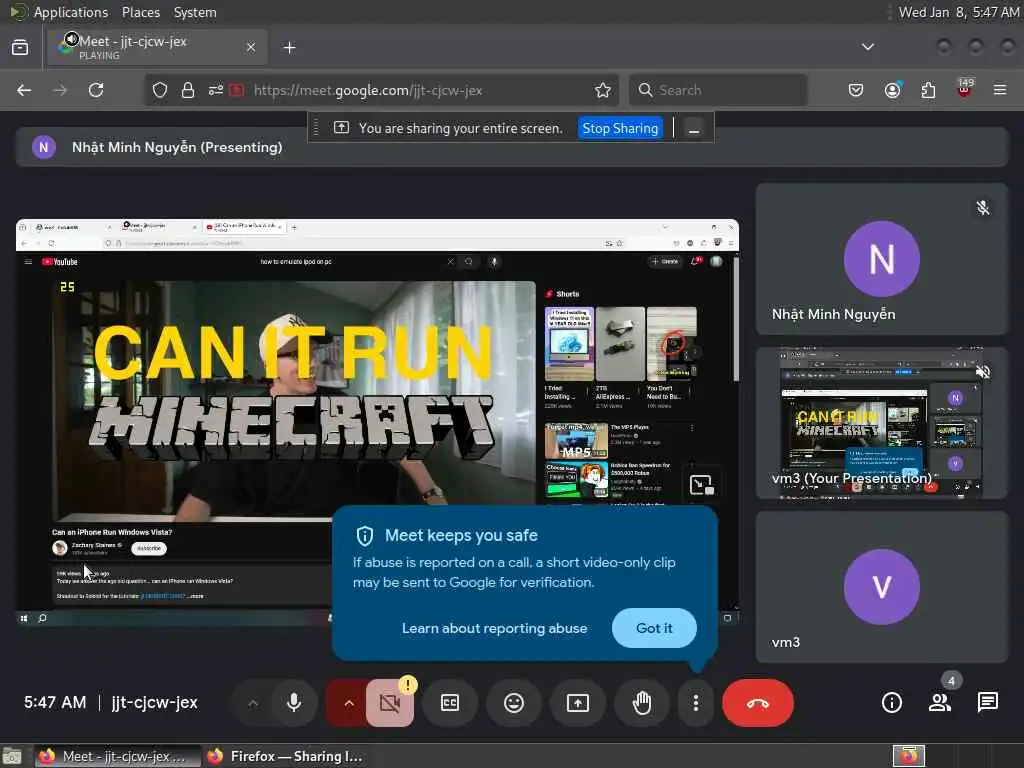Click the uBlock extension badge icon
Image resolution: width=1024 pixels, height=768 pixels.
[965, 89]
